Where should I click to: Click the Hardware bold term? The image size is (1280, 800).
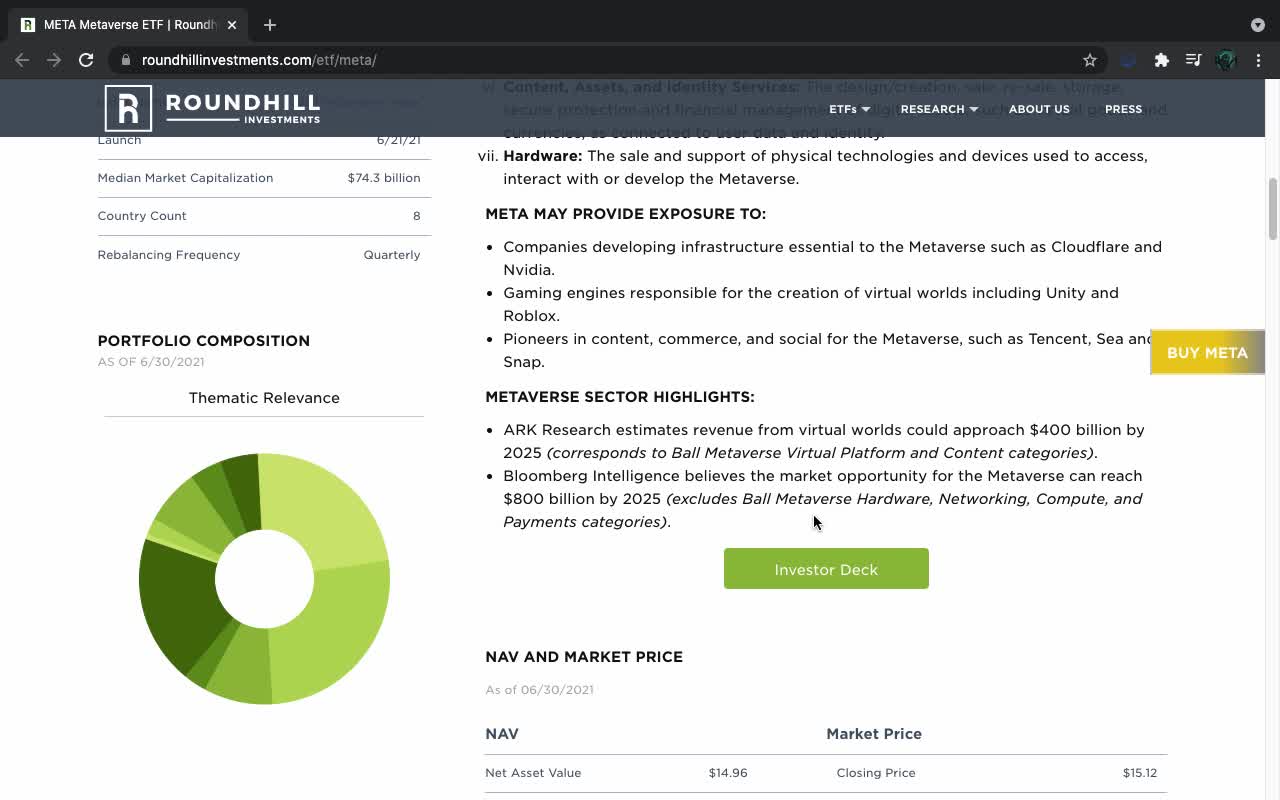point(543,156)
